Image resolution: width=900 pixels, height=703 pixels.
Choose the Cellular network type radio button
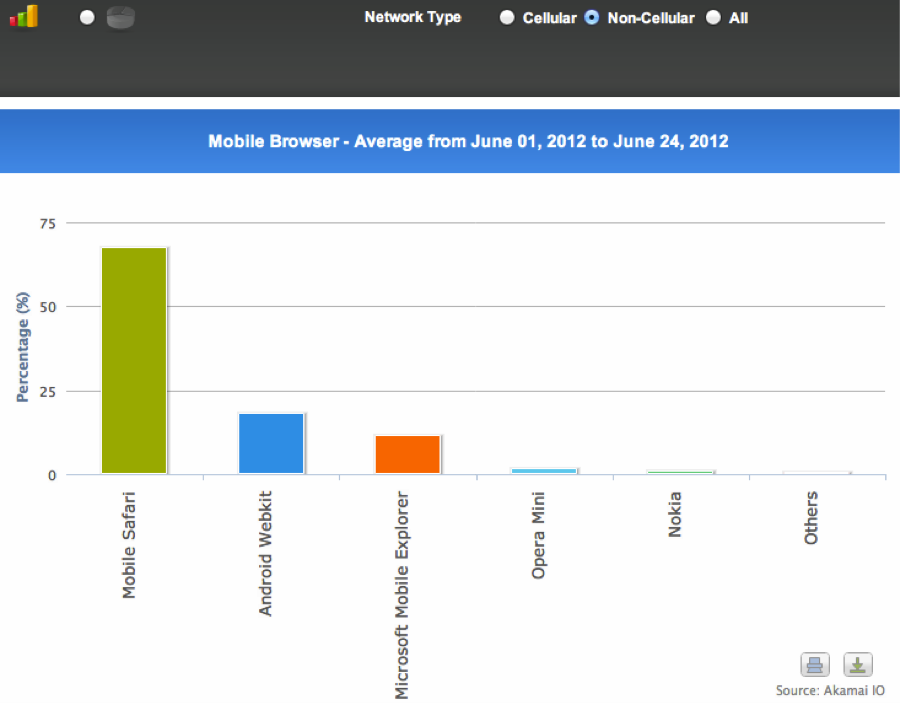point(507,17)
